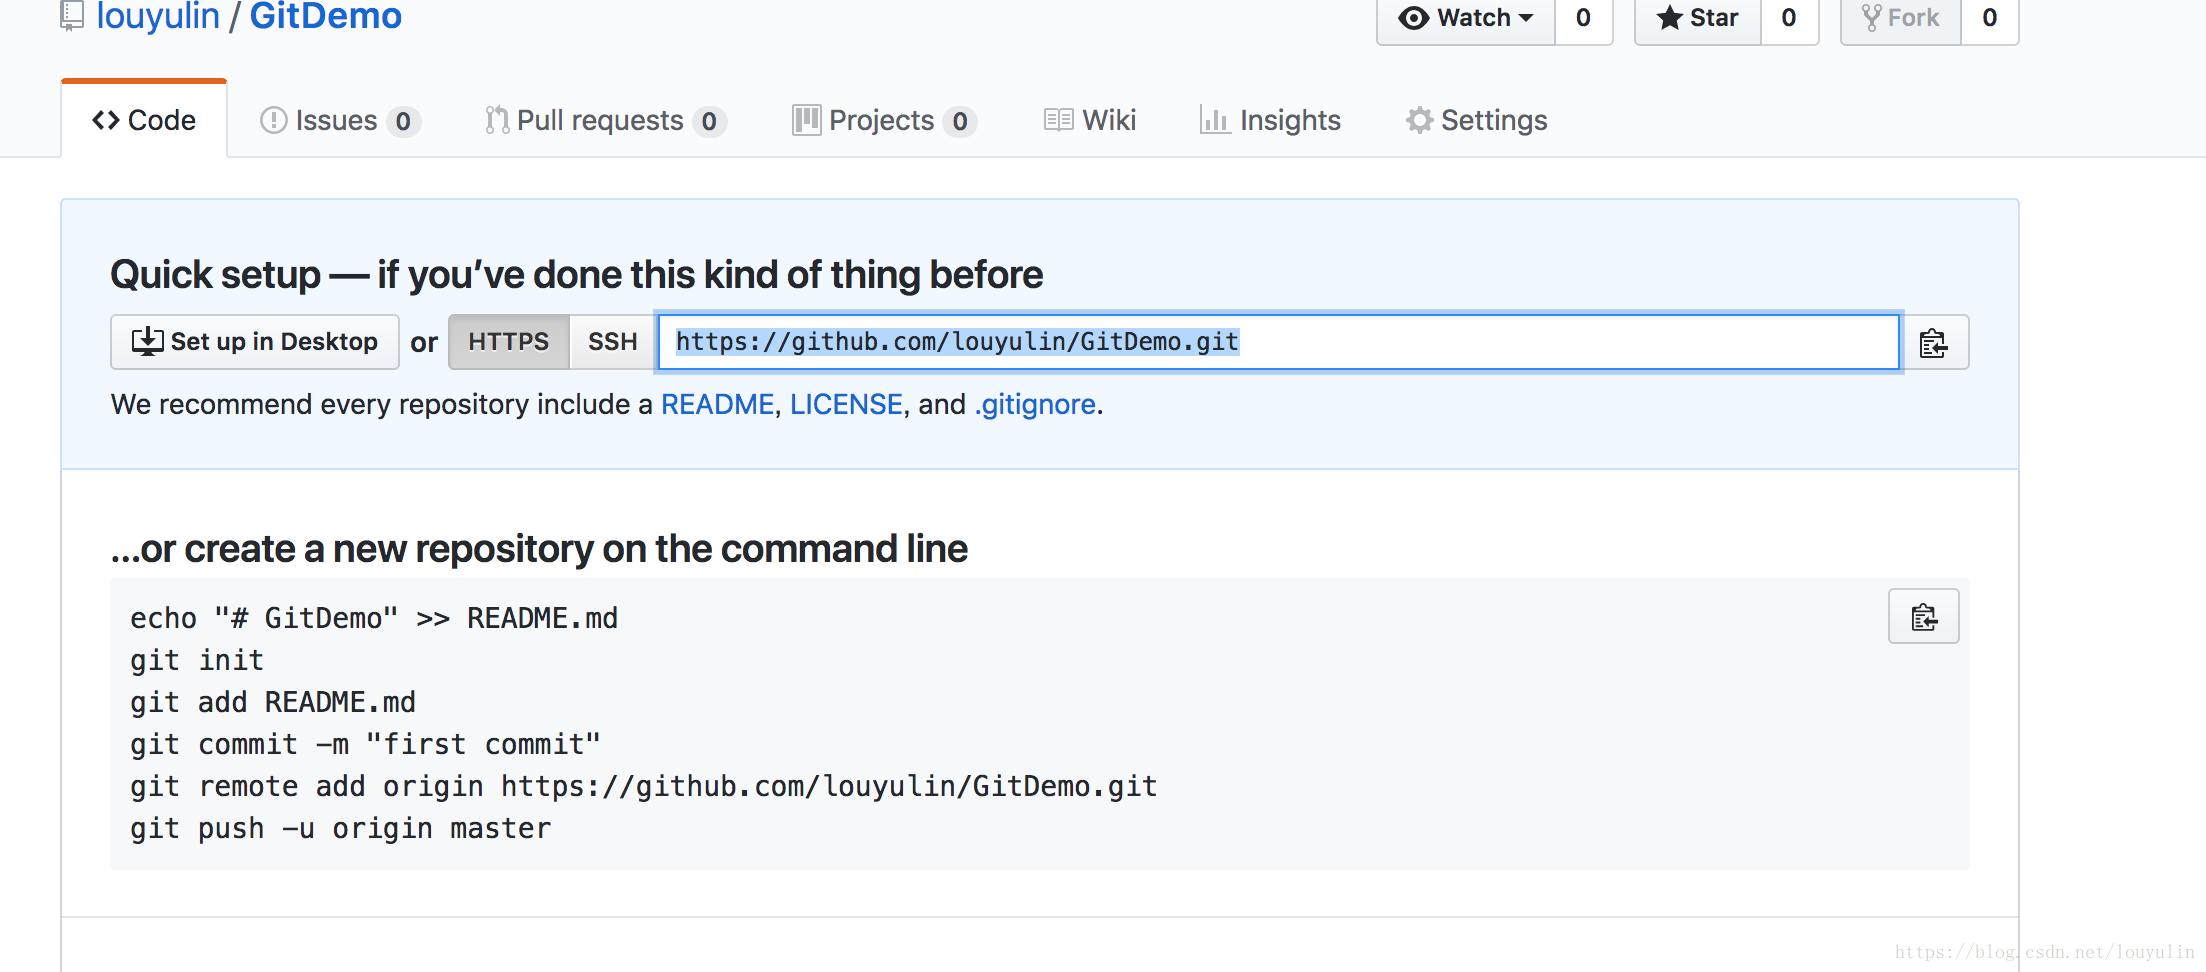Click the 'git push -u origin master' line

tap(341, 828)
